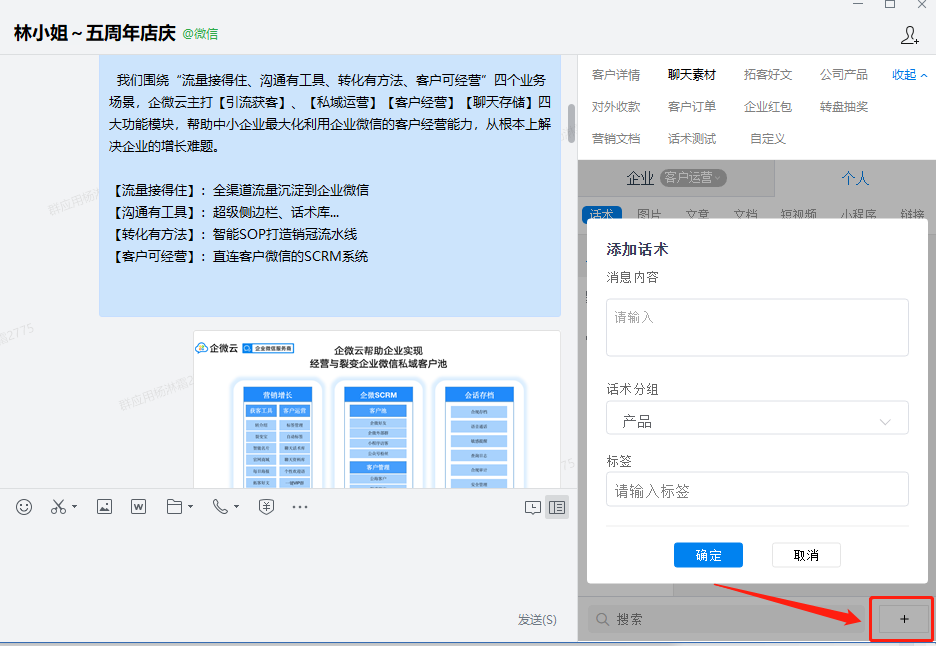Collapse the menu with 收起
936x646 pixels.
point(909,75)
